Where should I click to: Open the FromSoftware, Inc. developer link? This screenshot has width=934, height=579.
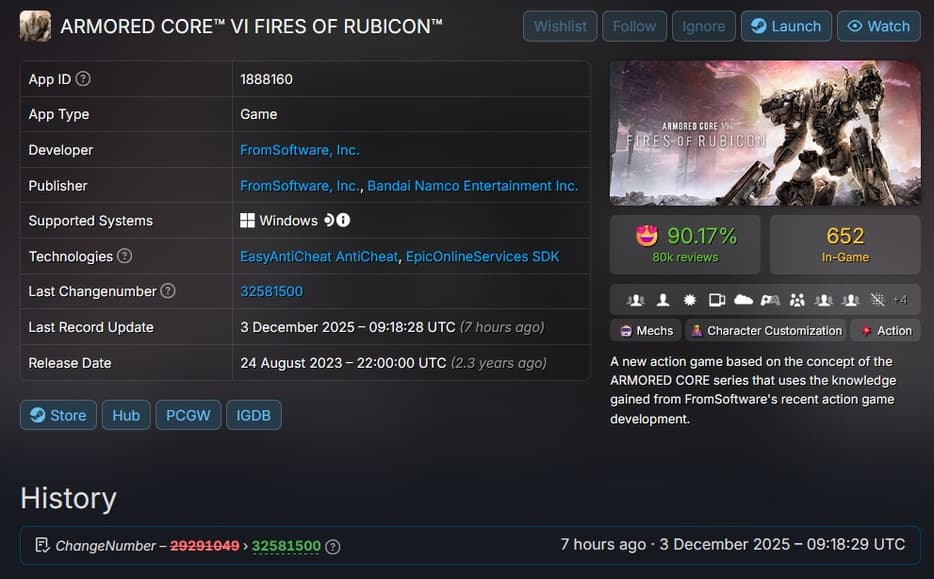click(x=299, y=150)
